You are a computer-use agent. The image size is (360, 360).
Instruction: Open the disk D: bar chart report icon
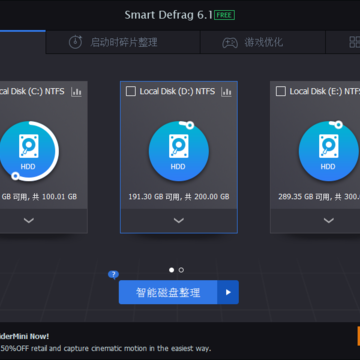[x=226, y=92]
